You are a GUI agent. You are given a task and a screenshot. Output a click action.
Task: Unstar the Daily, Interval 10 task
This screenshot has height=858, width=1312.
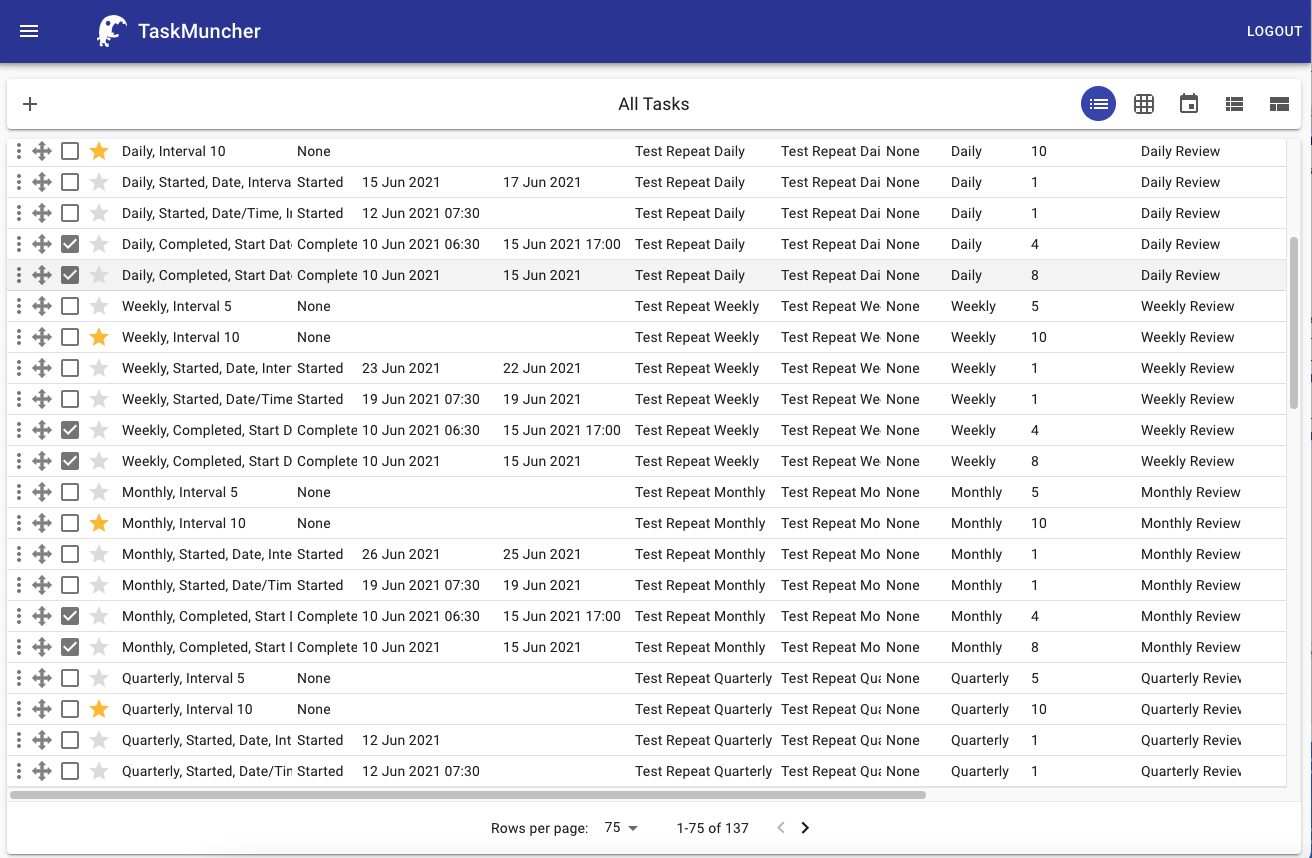(98, 152)
